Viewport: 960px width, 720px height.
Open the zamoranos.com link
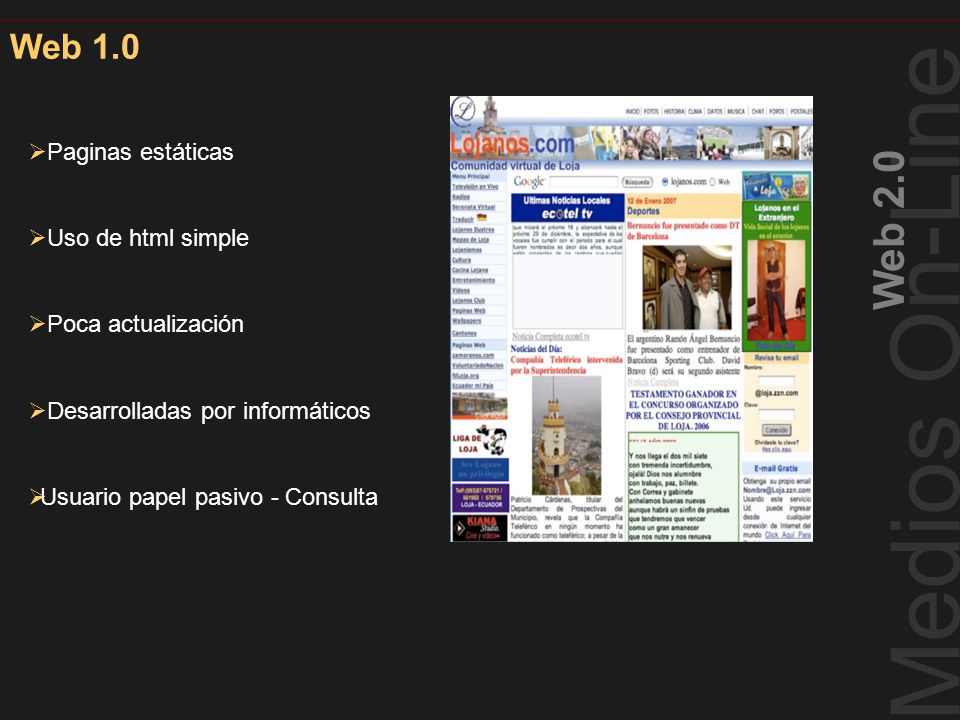coord(473,356)
